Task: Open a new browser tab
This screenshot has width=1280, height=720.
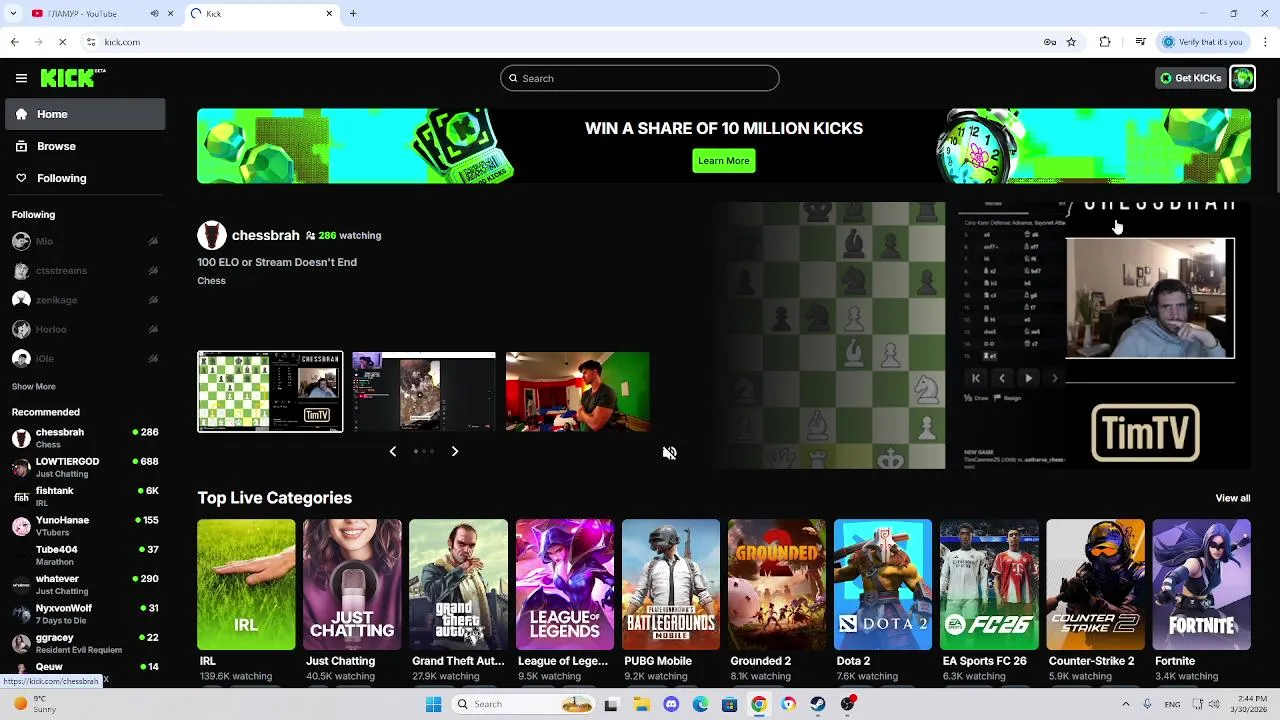Action: click(353, 13)
